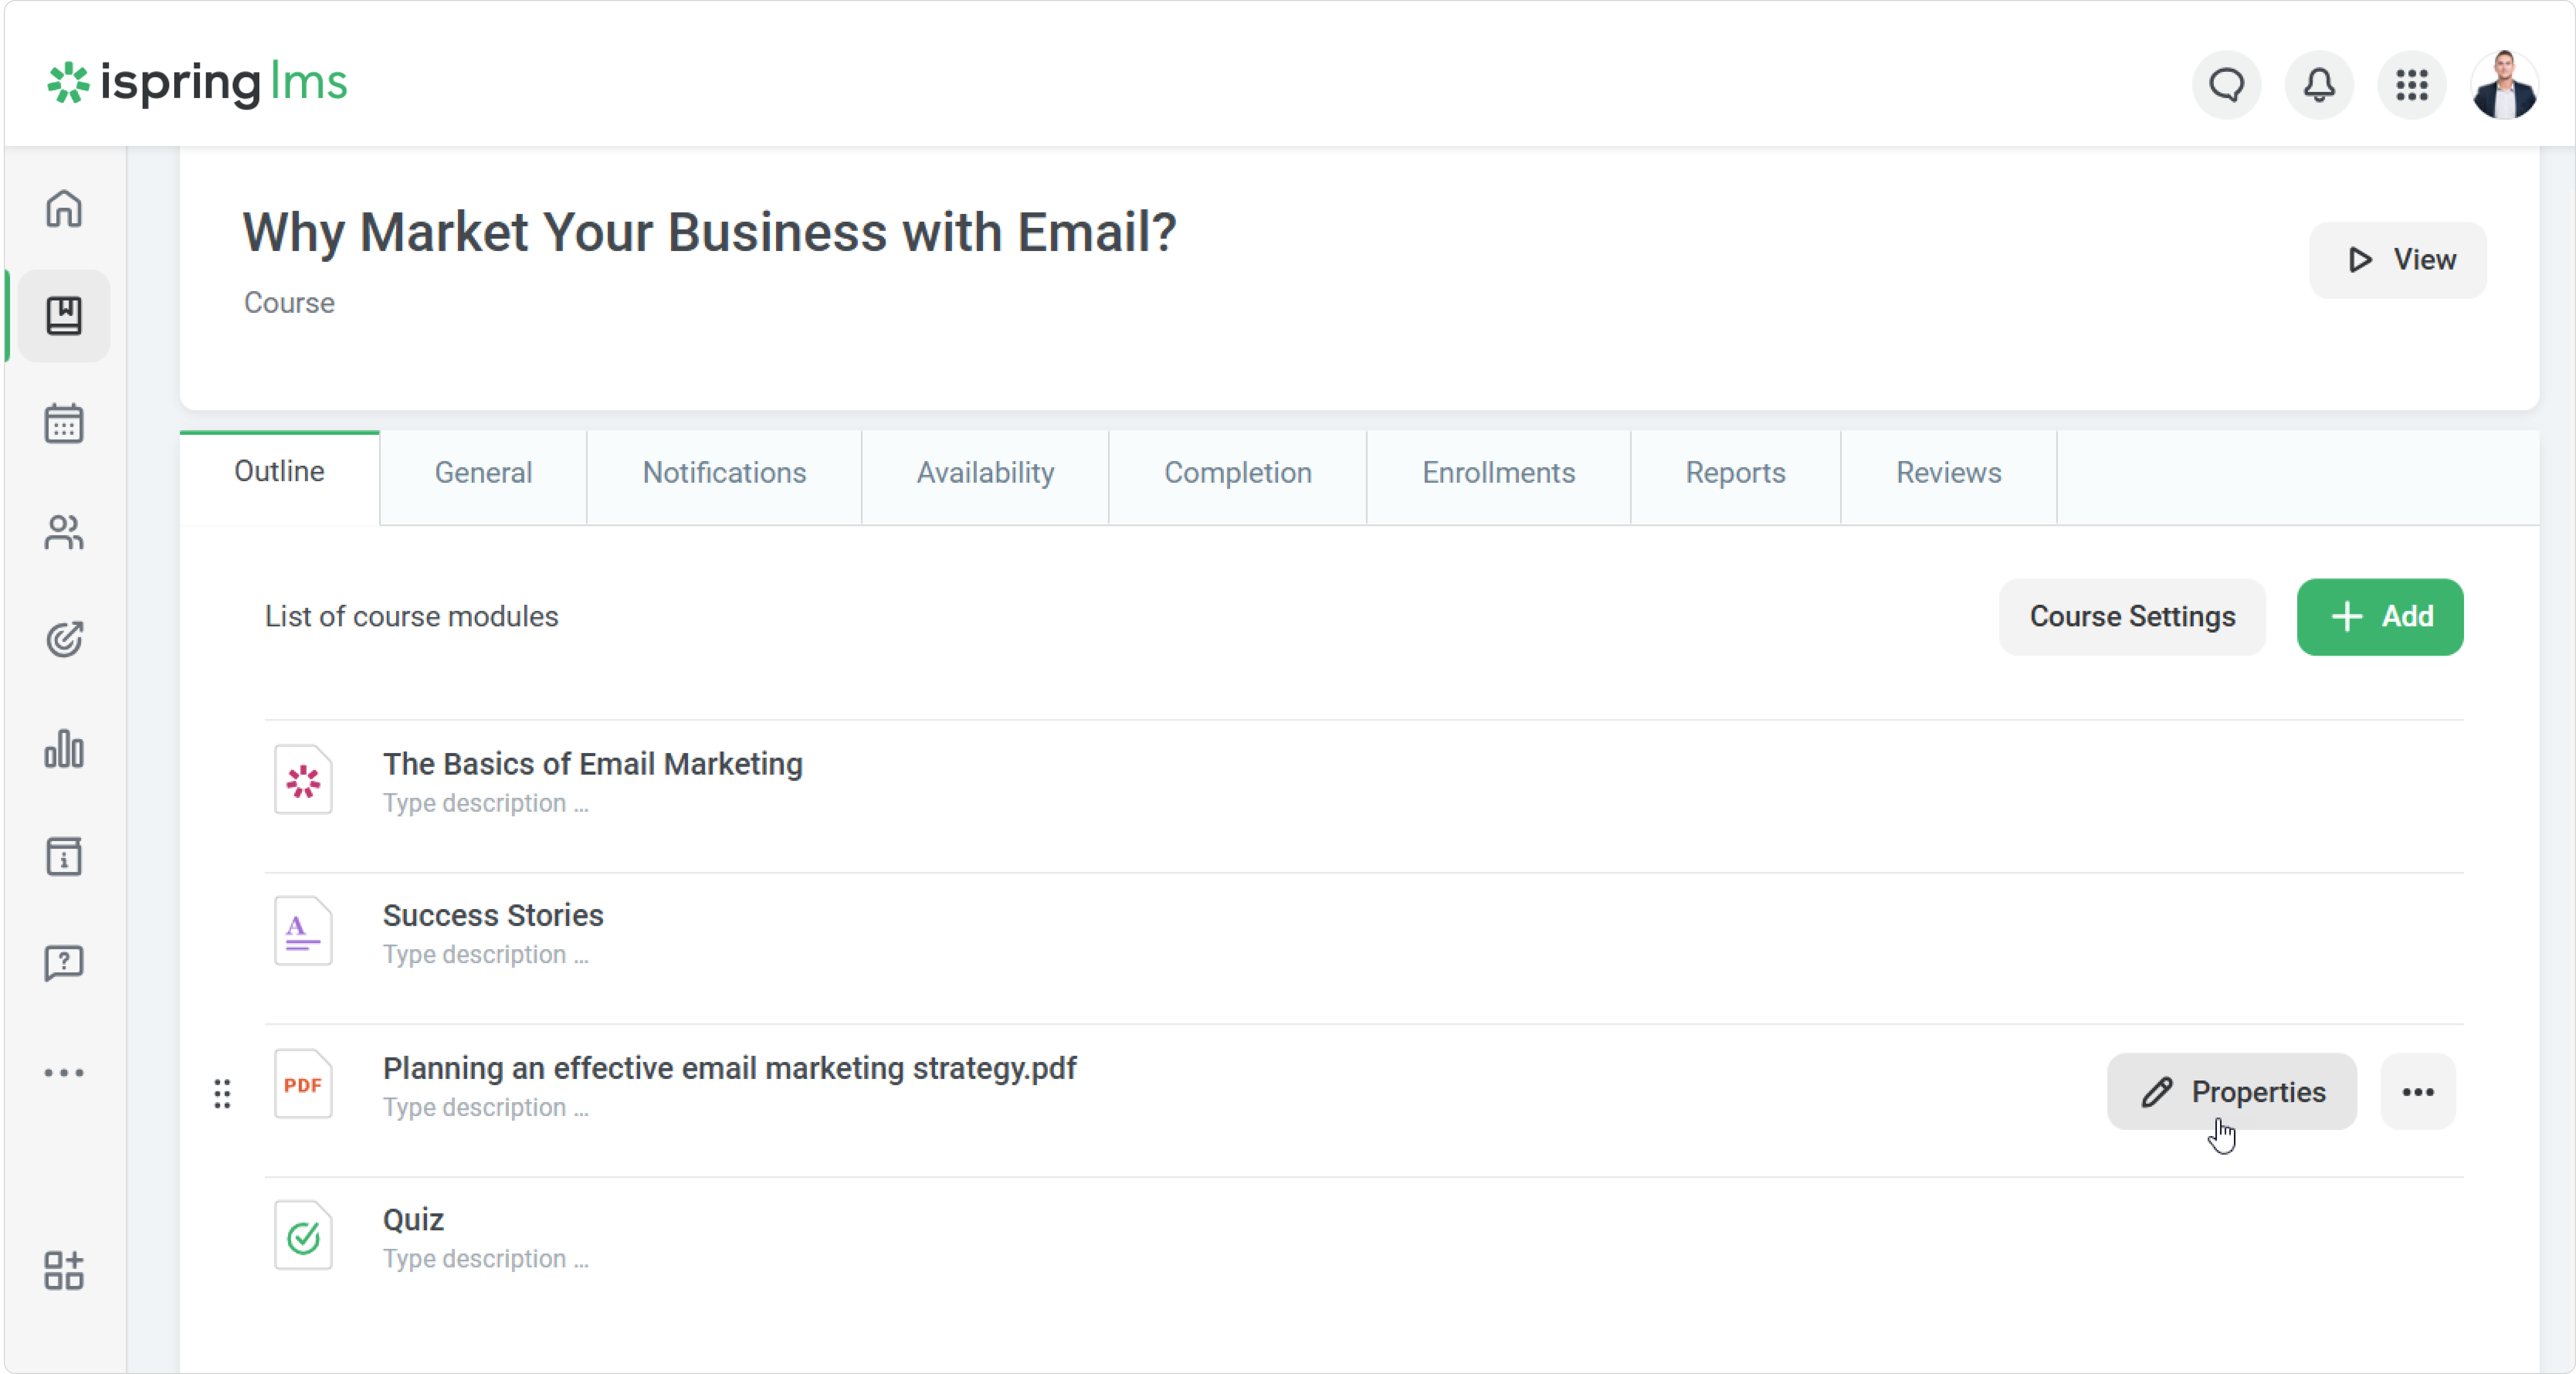Viewport: 2576px width, 1374px height.
Task: Open the users icon in sidebar
Action: coord(64,532)
